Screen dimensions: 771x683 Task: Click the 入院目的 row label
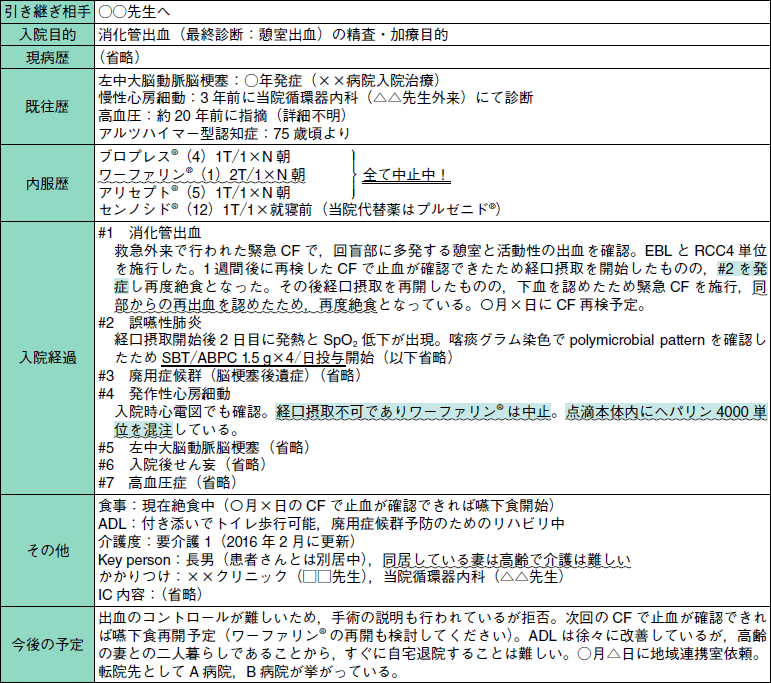tap(47, 35)
